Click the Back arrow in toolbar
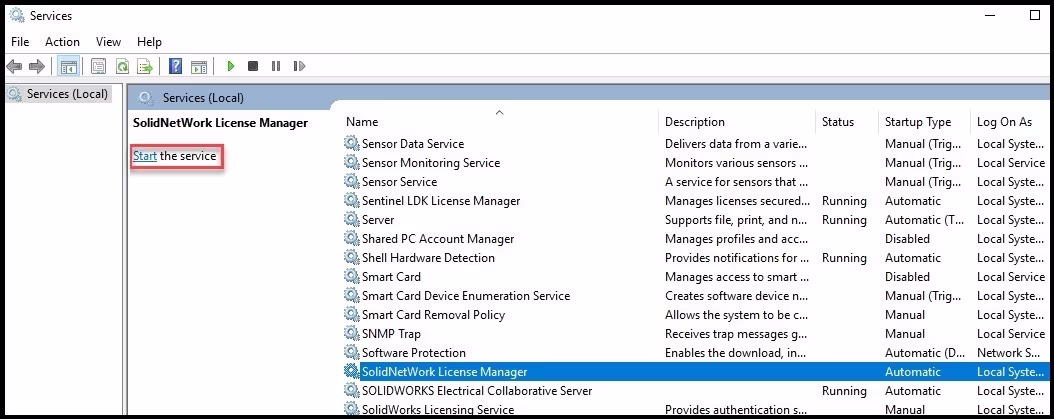1054x419 pixels. [x=14, y=66]
